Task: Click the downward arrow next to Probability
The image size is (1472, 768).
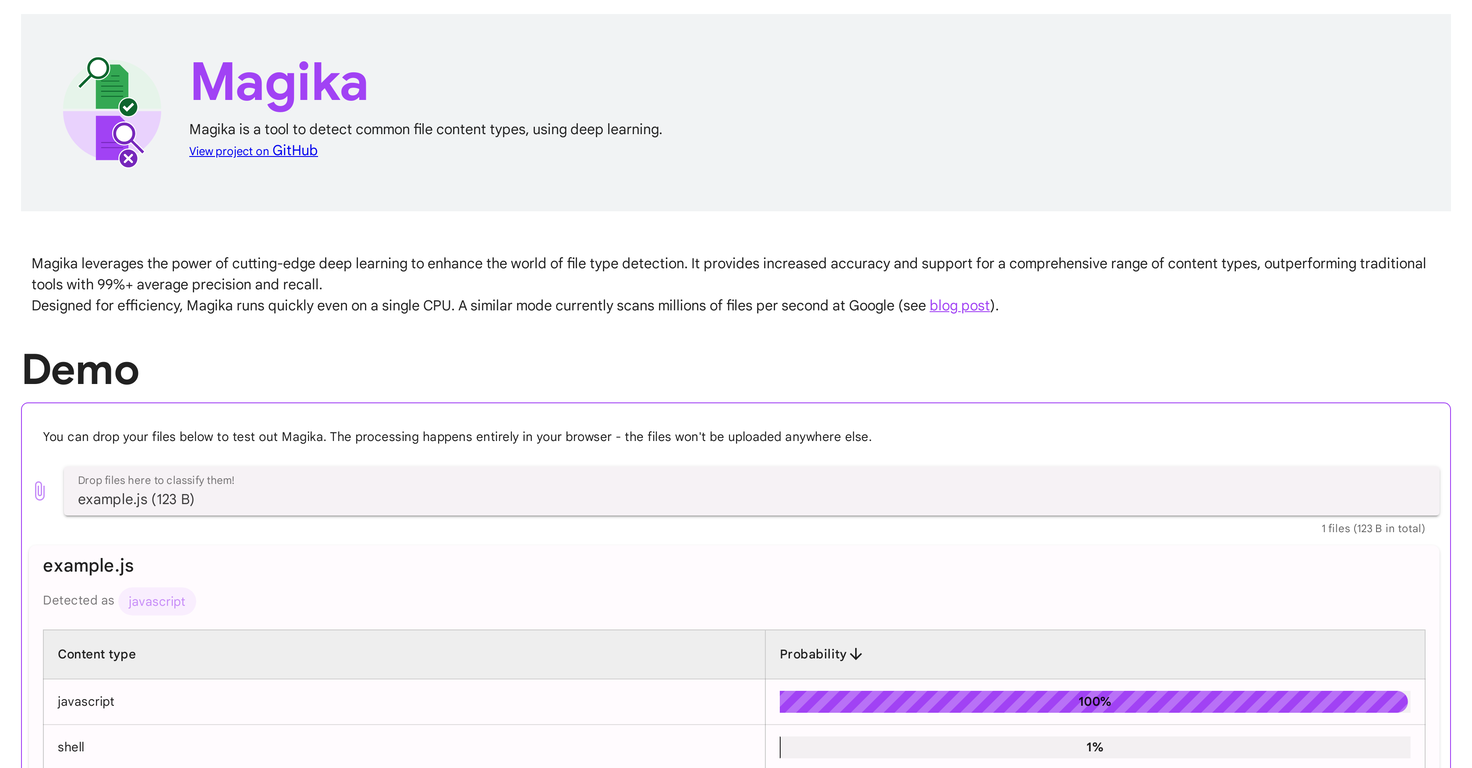Action: coord(856,654)
